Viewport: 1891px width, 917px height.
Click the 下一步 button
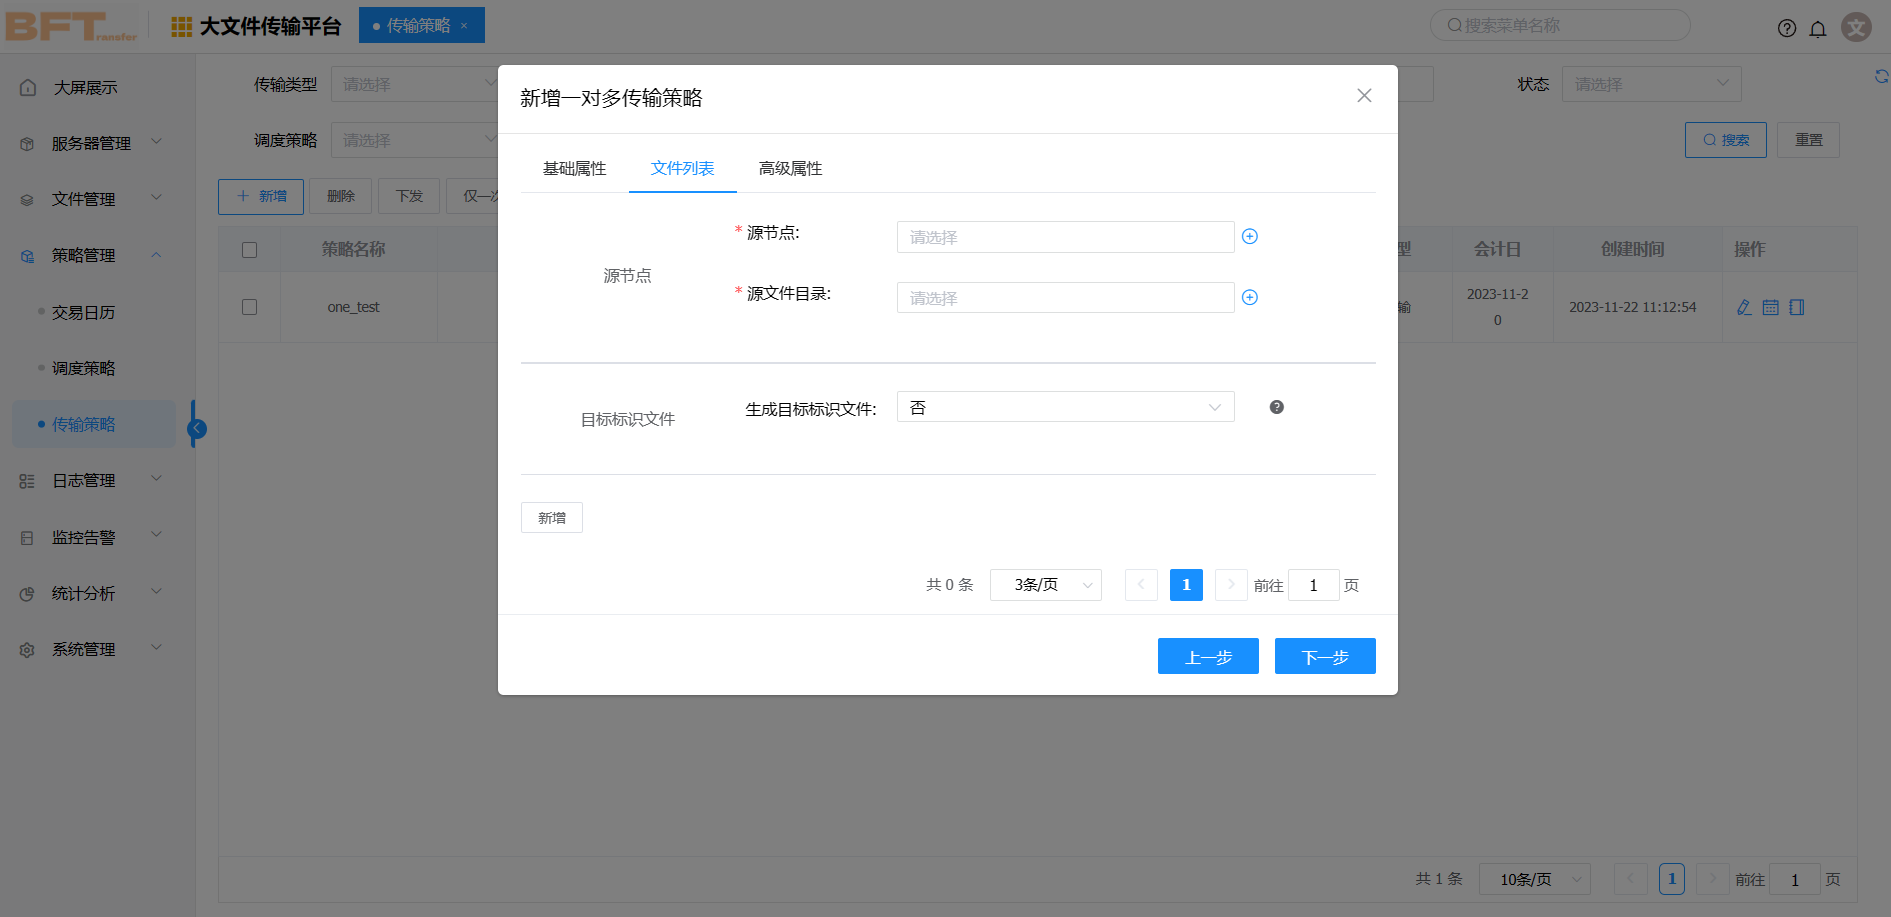click(x=1324, y=656)
